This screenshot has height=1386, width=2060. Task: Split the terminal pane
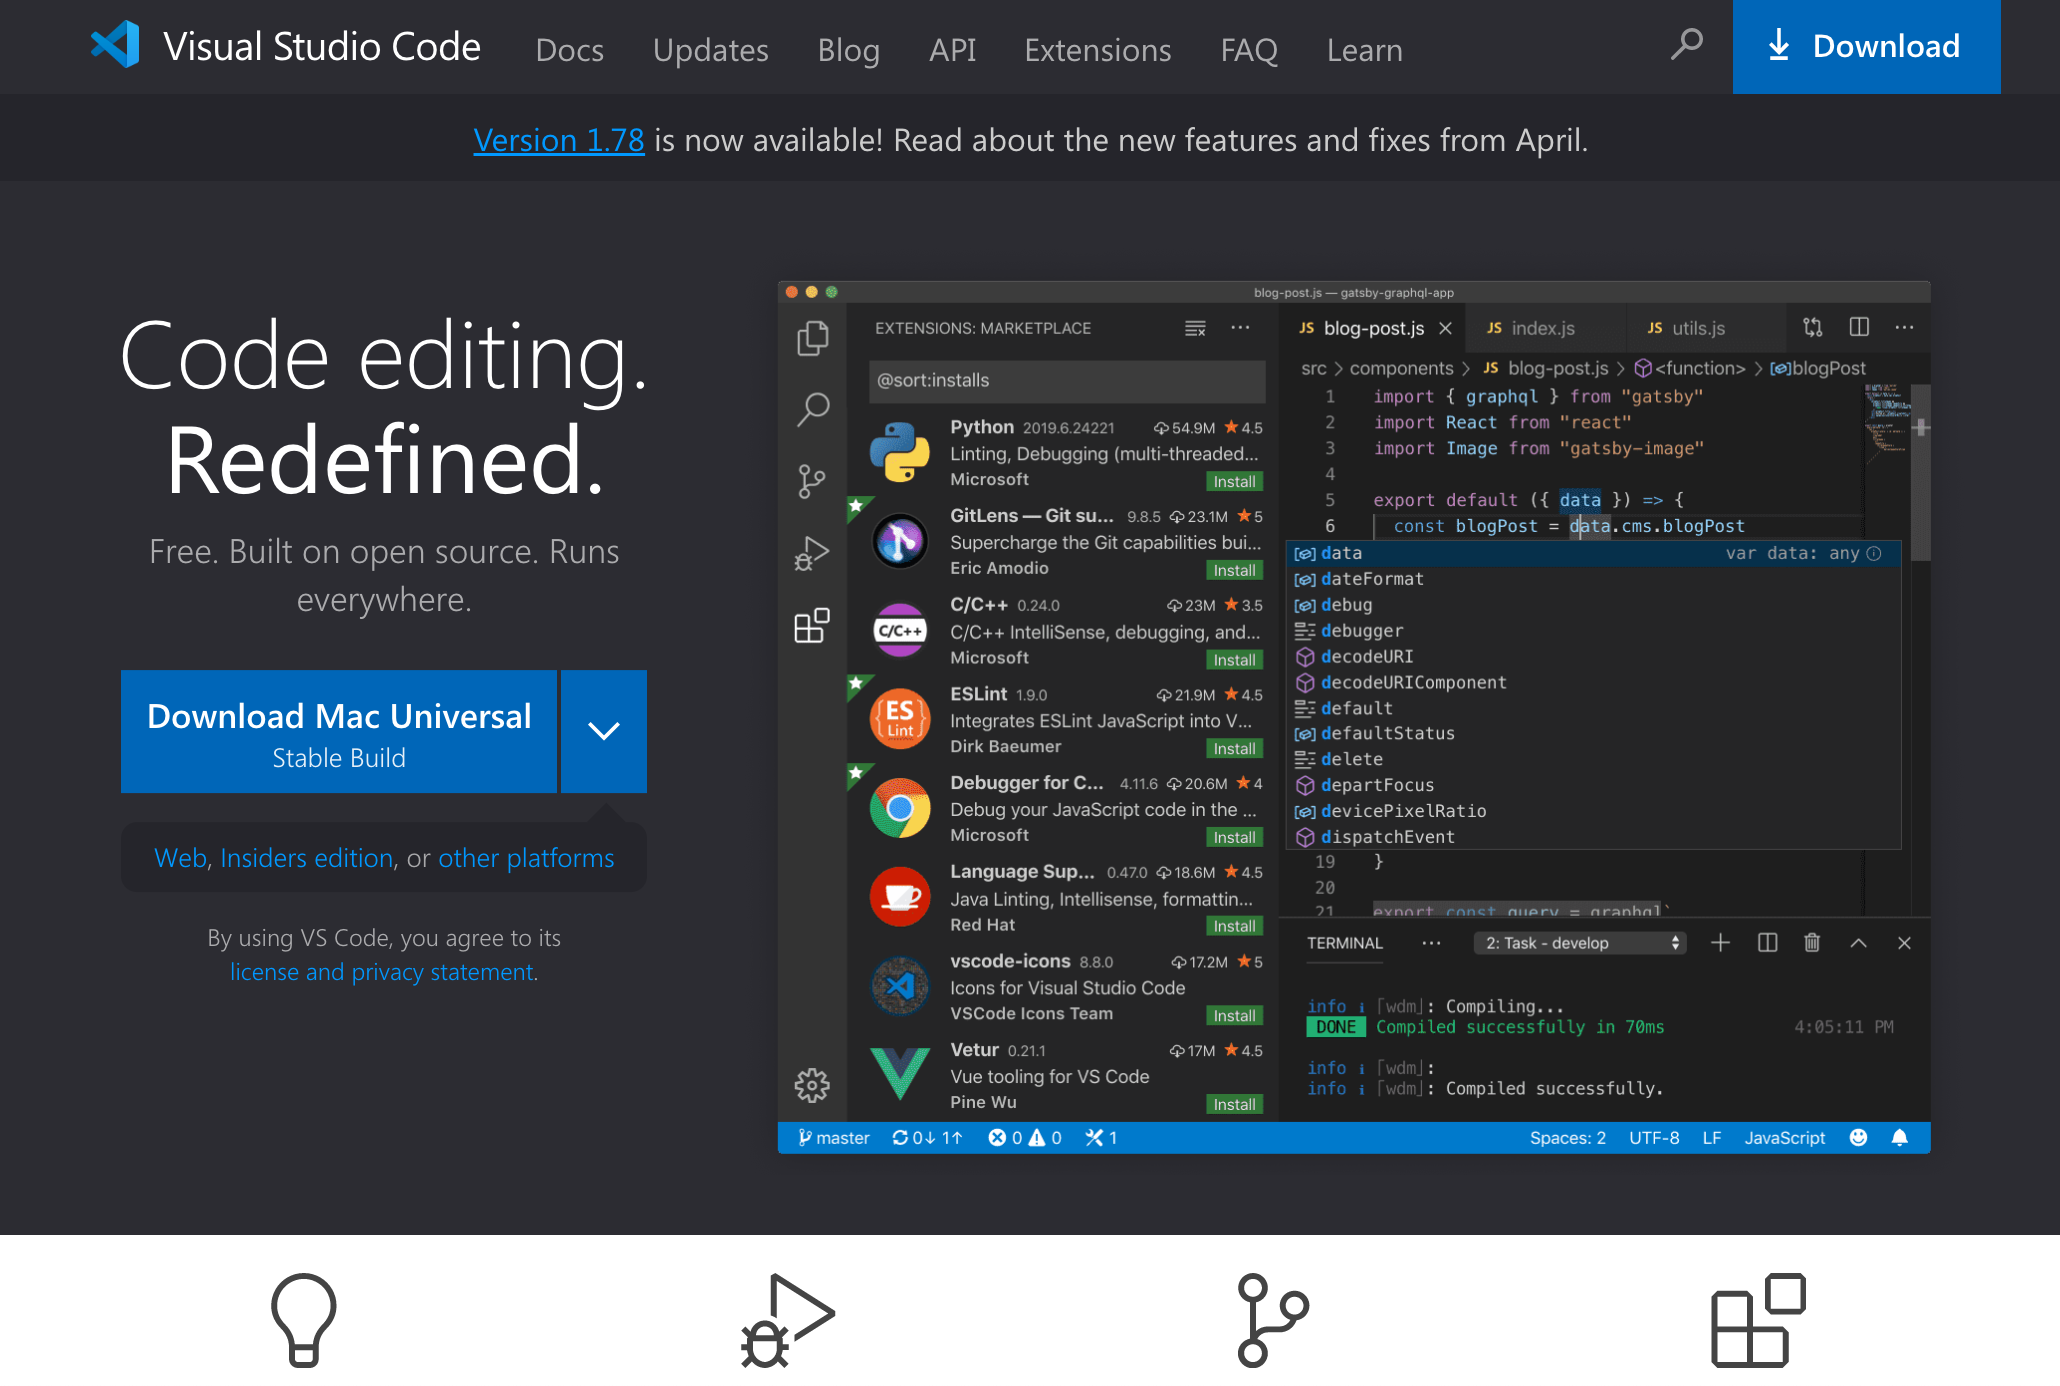click(x=1767, y=943)
